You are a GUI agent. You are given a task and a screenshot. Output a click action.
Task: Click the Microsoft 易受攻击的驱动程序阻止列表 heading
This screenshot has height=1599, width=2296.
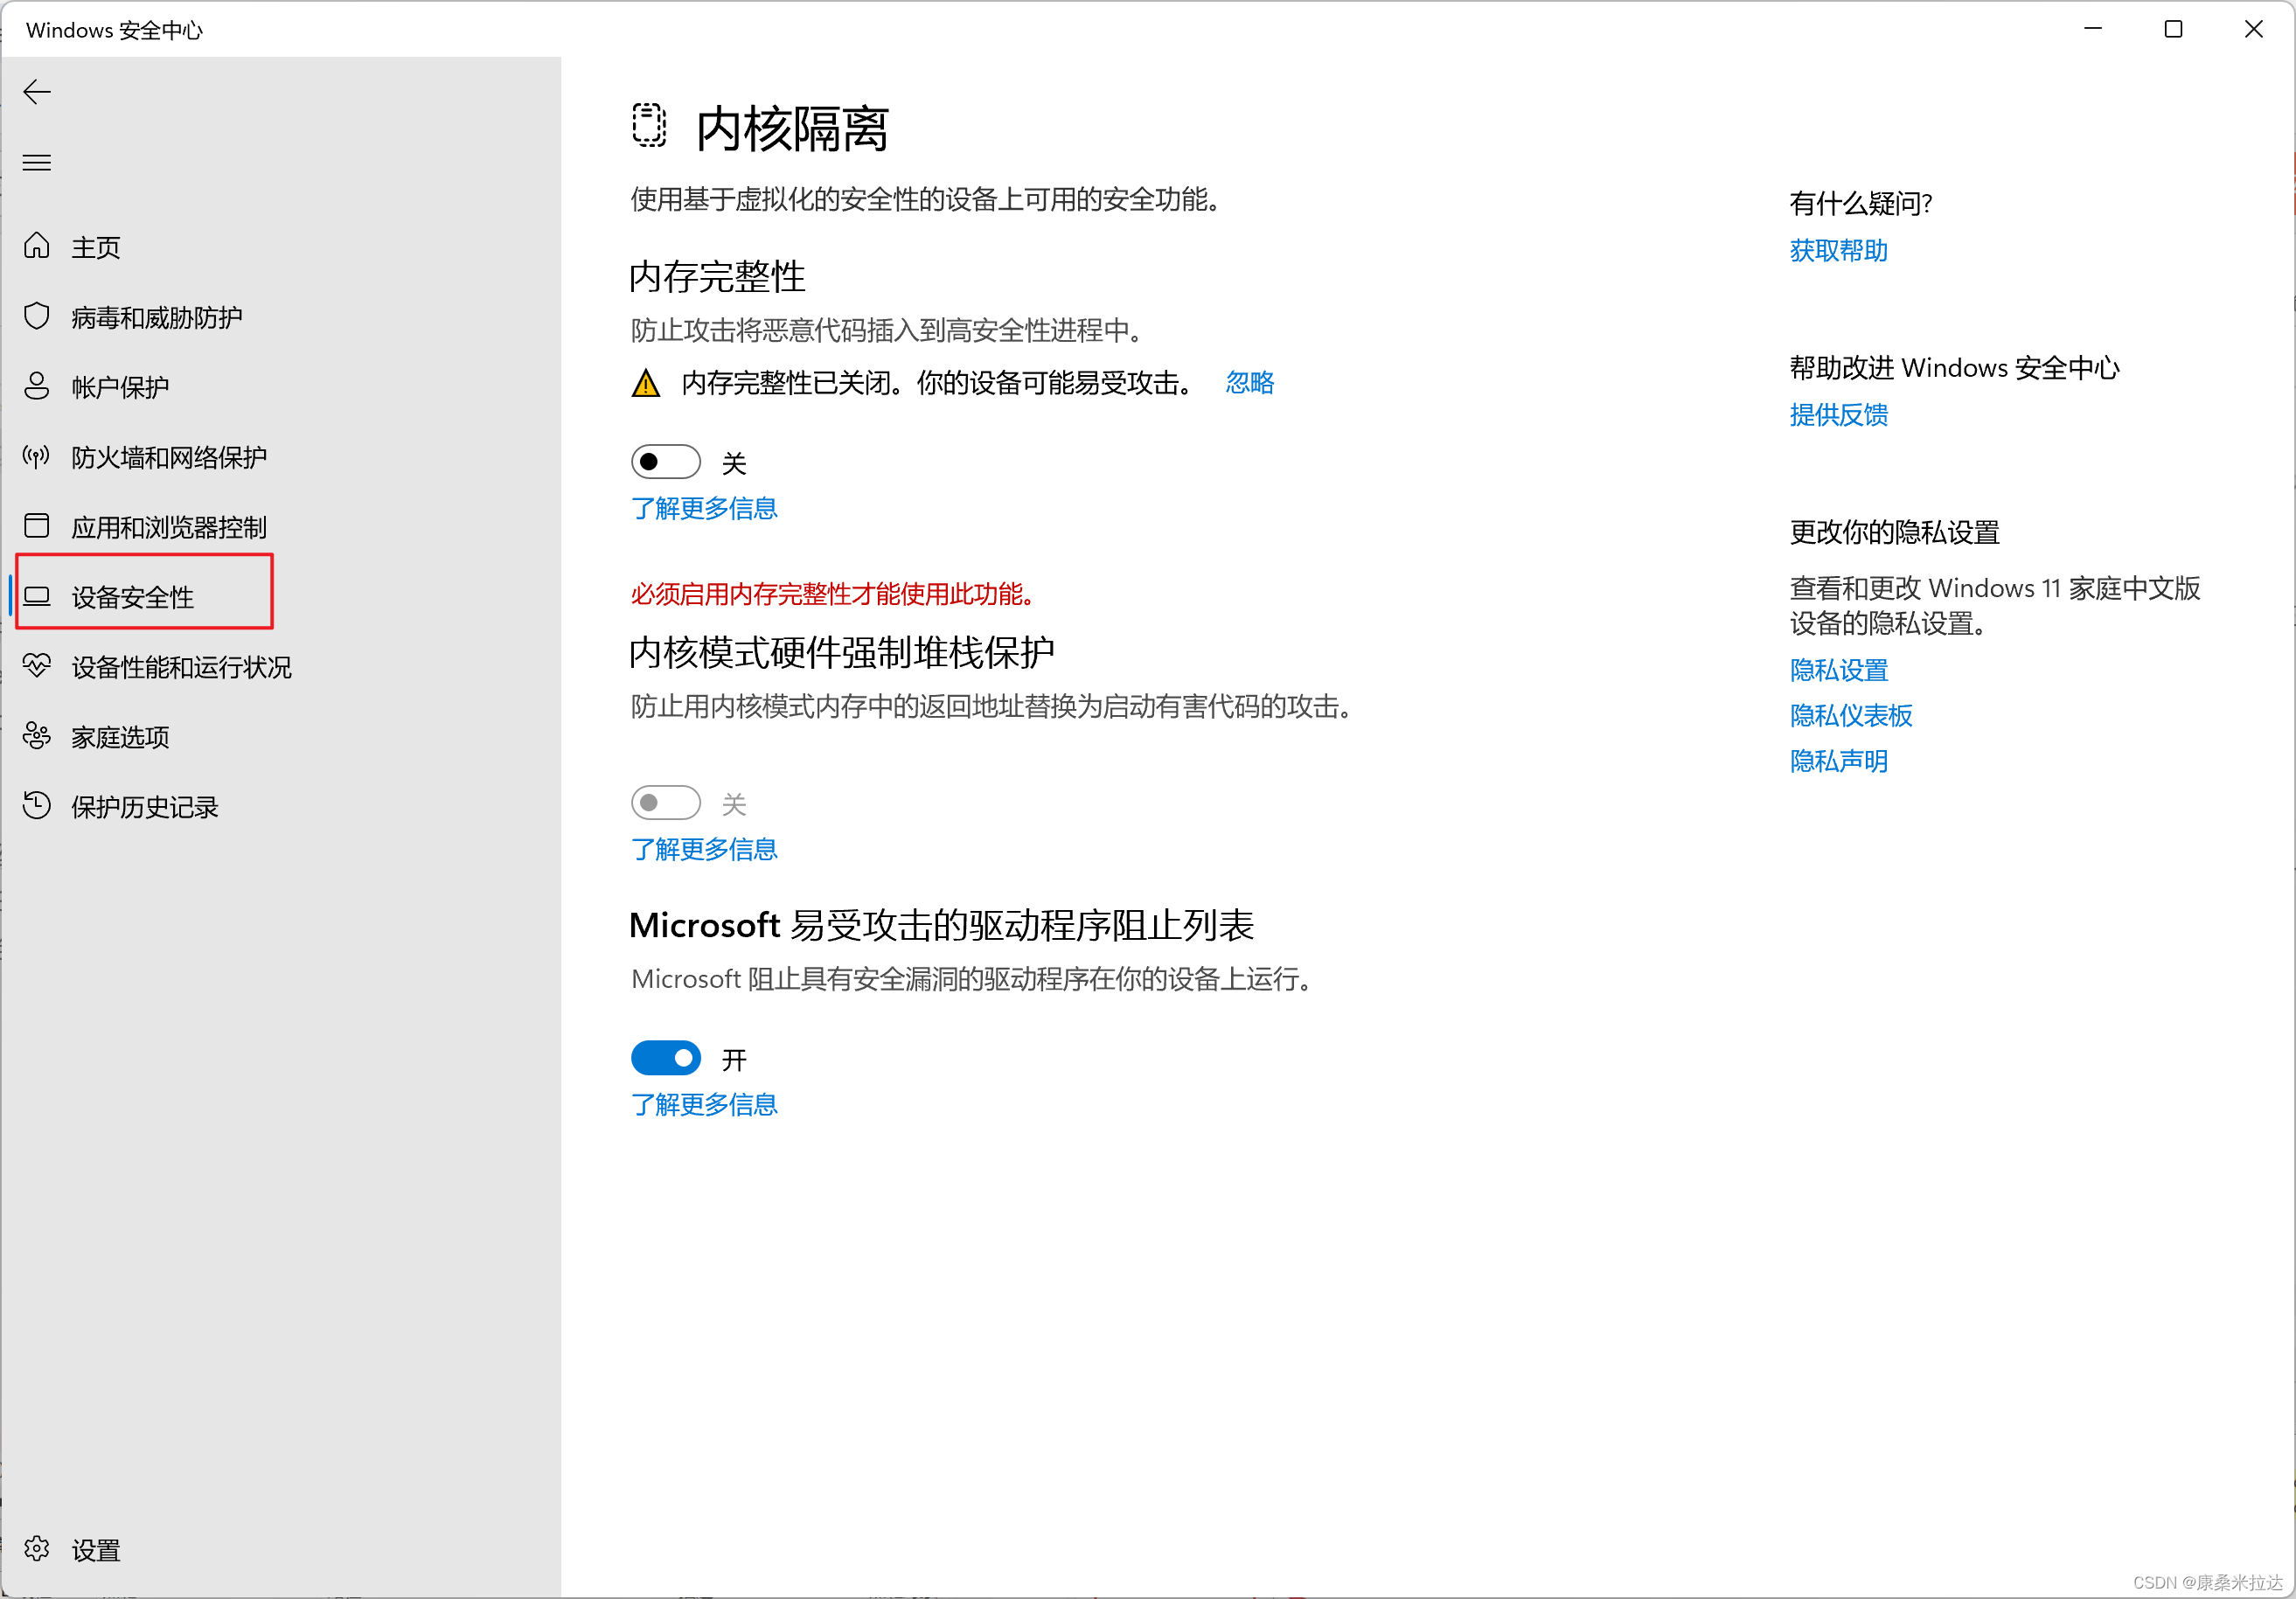941,925
